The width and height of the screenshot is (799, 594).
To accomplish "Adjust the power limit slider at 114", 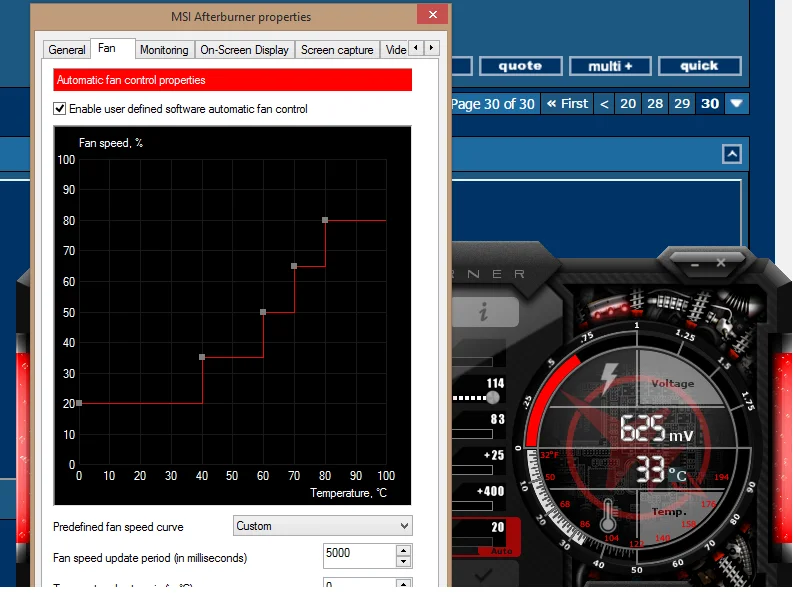I will [493, 397].
